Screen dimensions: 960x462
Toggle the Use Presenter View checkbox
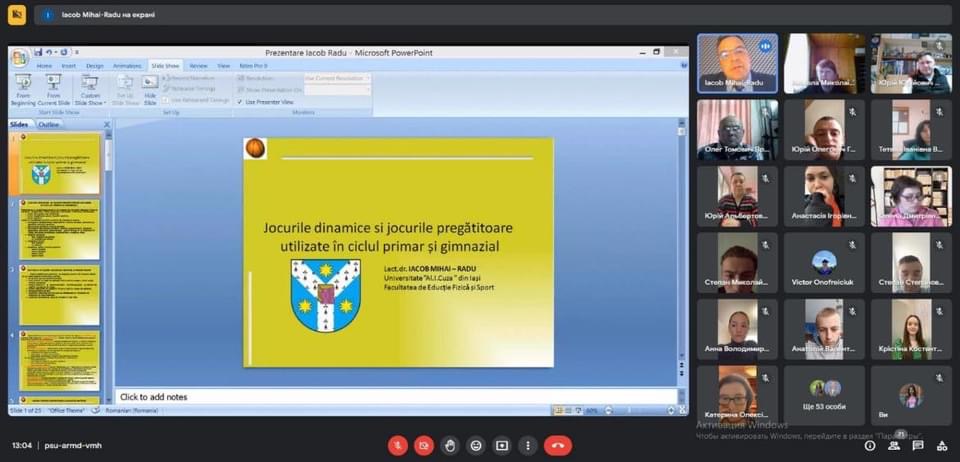click(240, 102)
